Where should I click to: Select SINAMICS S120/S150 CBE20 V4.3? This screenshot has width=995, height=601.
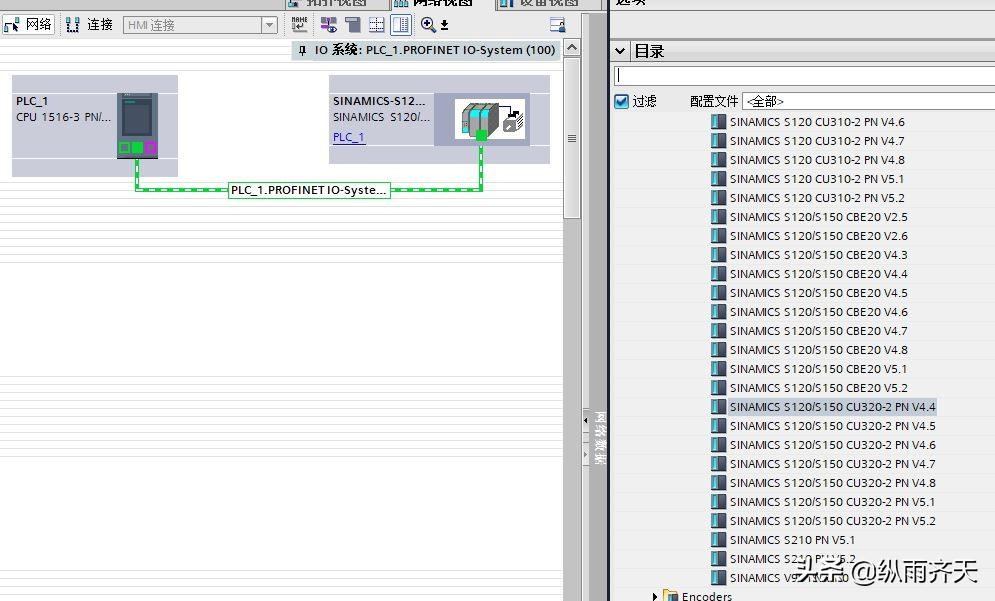pyautogui.click(x=819, y=255)
